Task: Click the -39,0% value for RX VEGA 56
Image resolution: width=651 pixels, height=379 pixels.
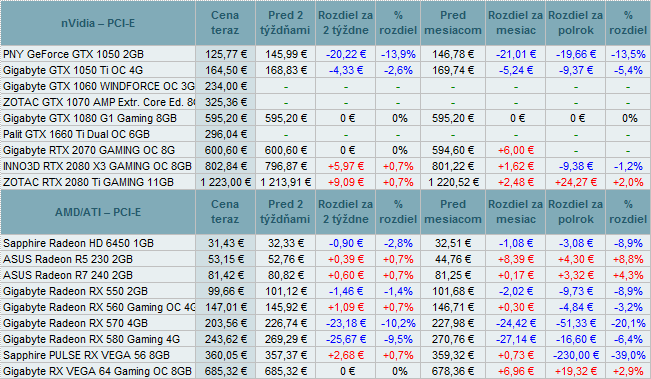Action: click(x=628, y=355)
